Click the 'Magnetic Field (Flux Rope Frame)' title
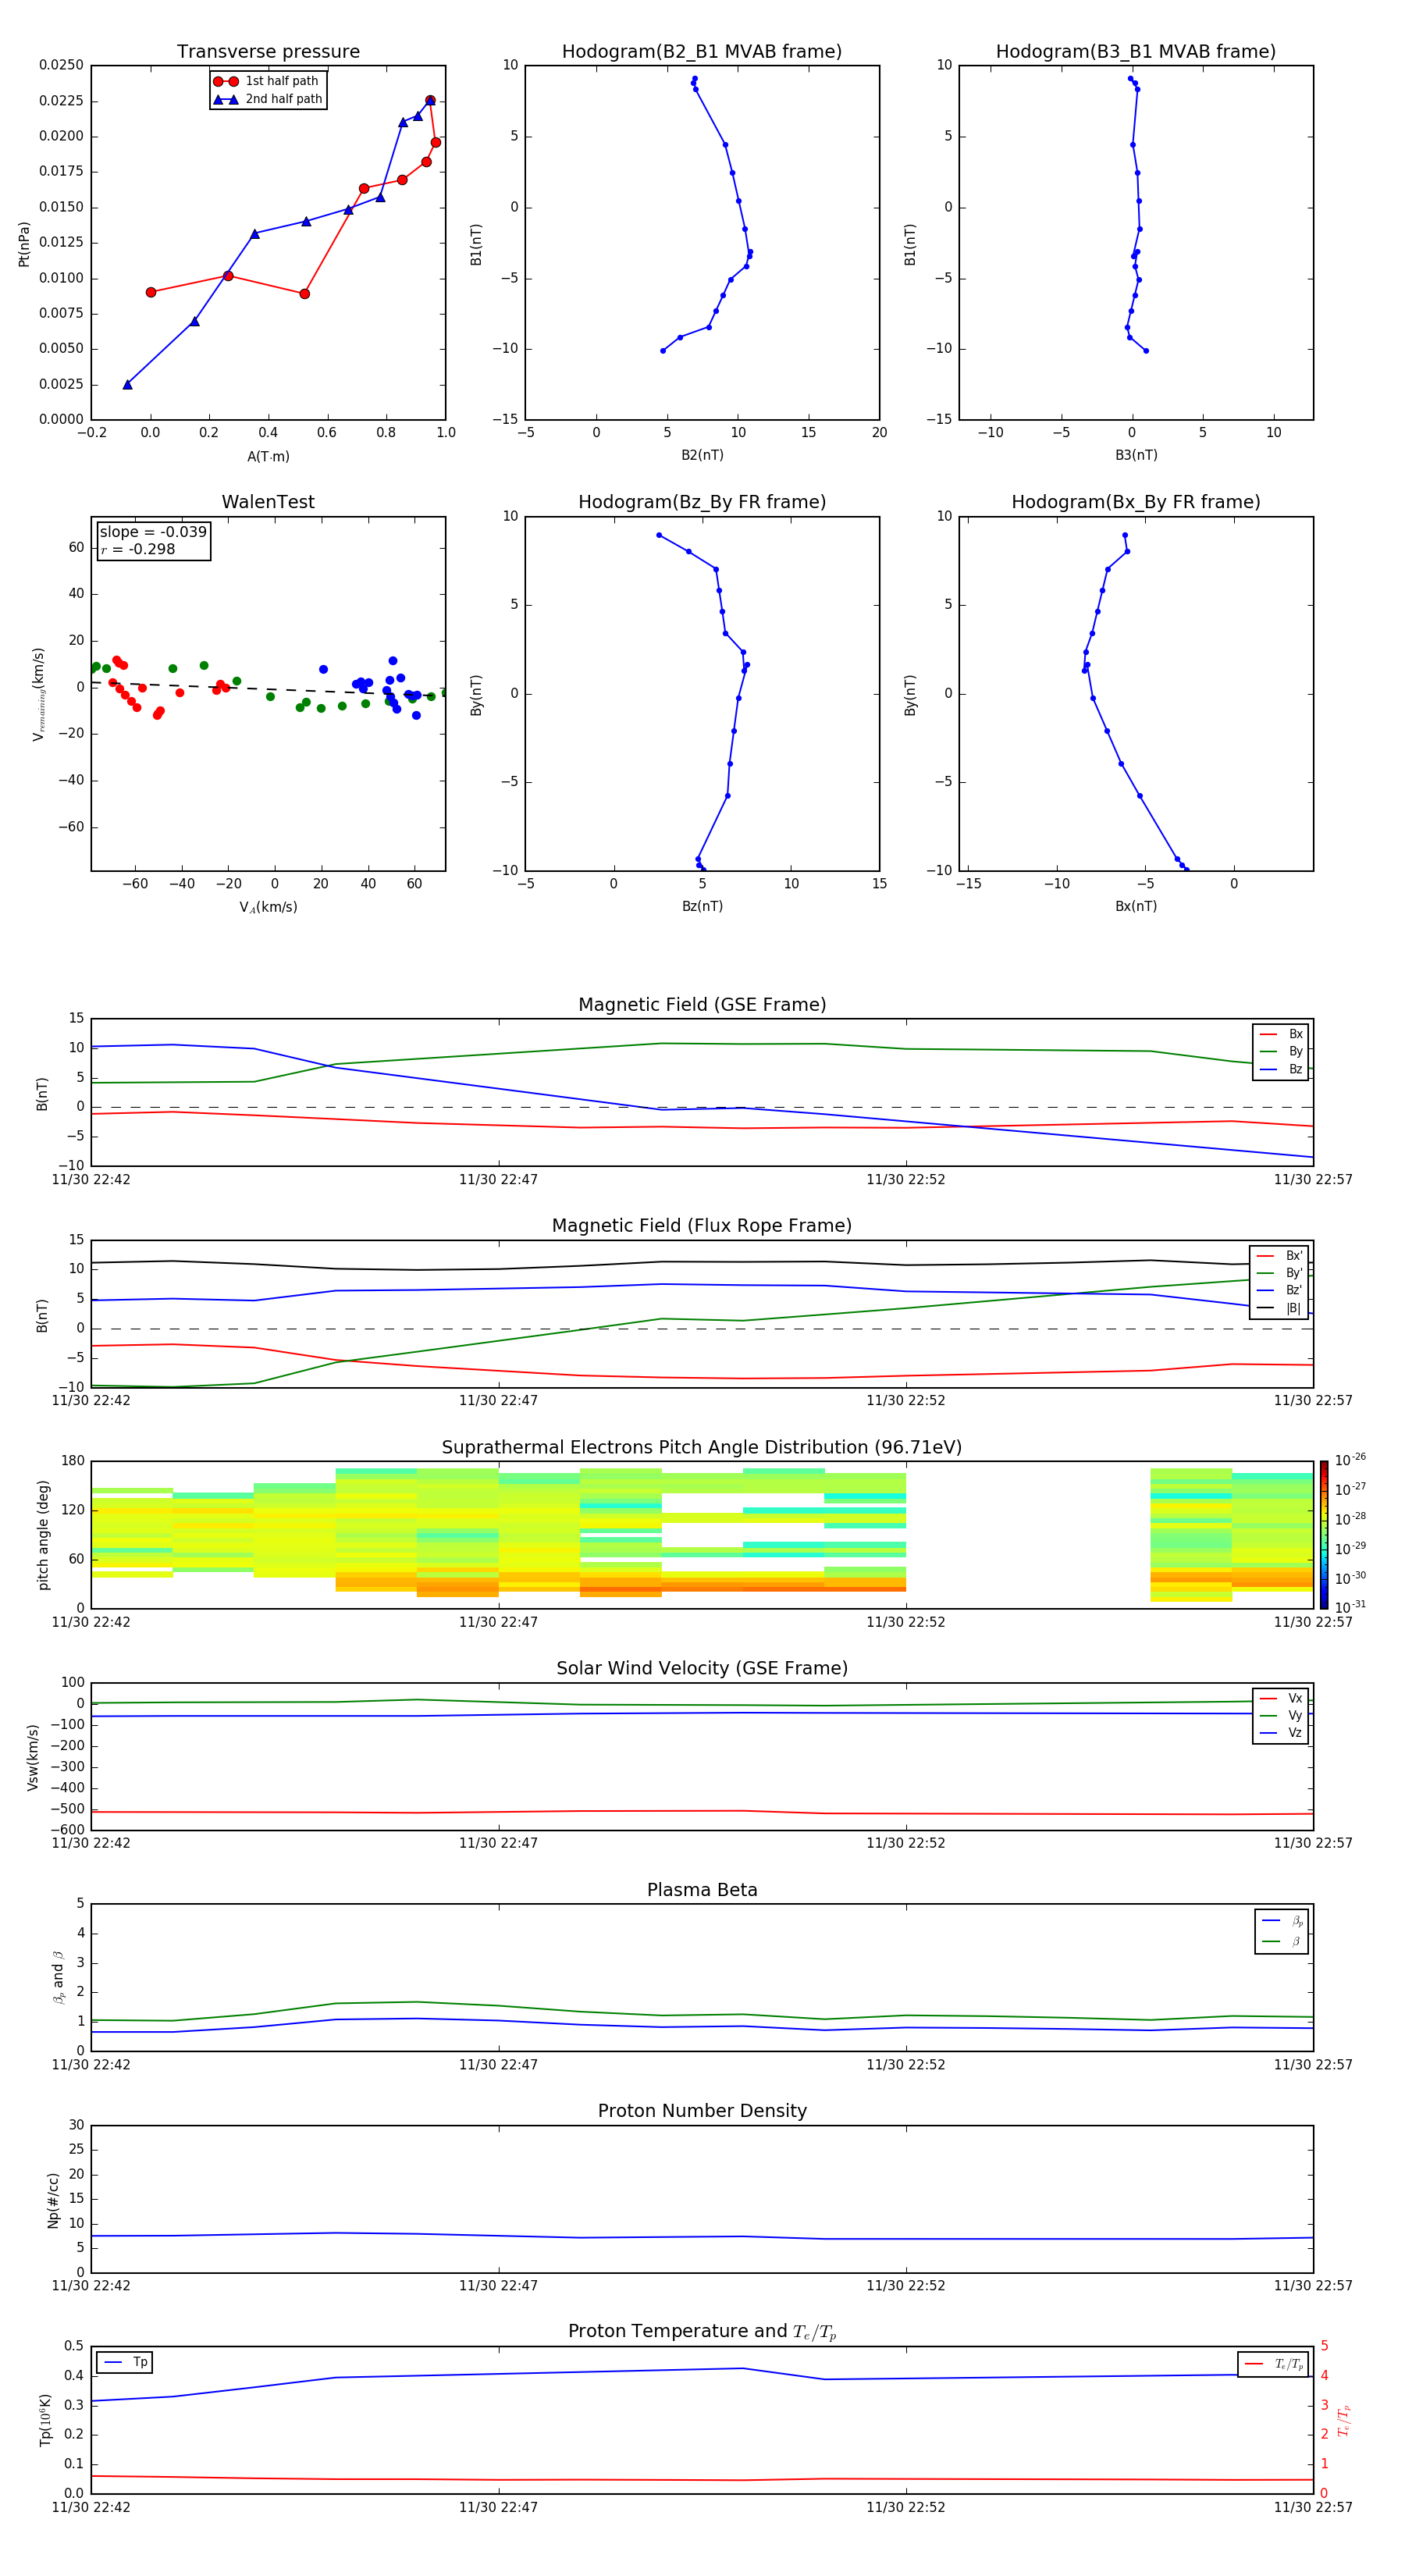 (x=702, y=1226)
